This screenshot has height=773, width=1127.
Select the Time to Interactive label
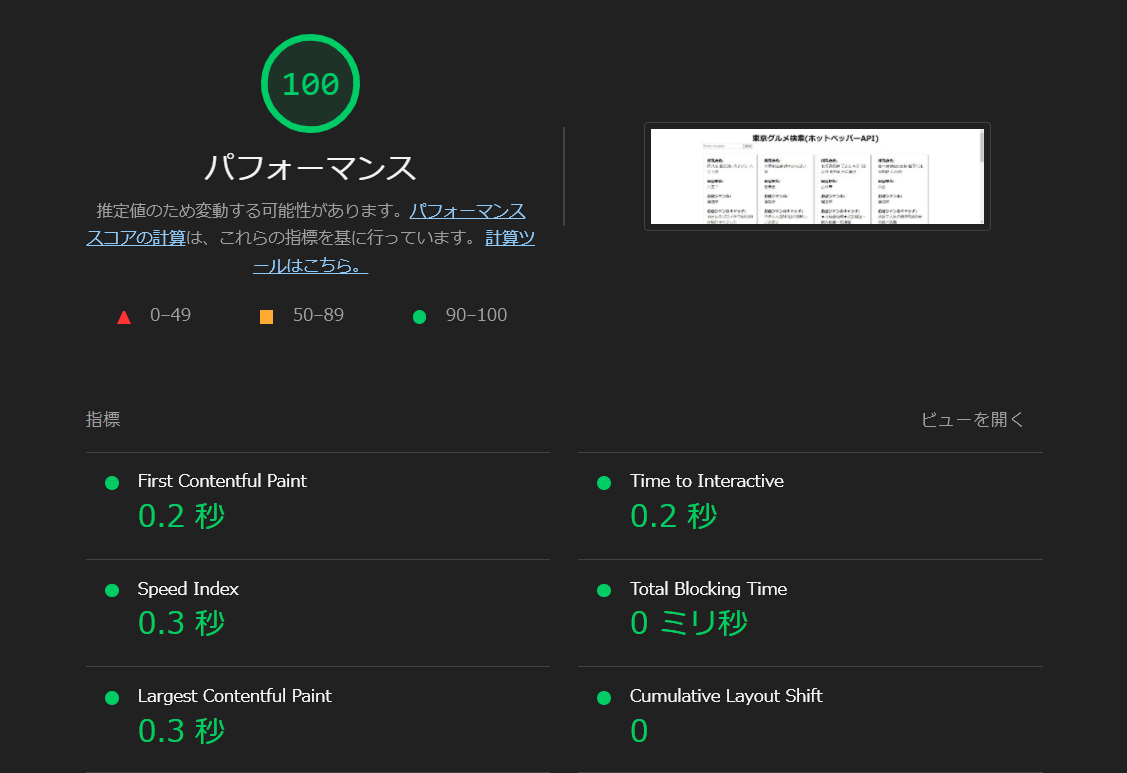coord(707,481)
